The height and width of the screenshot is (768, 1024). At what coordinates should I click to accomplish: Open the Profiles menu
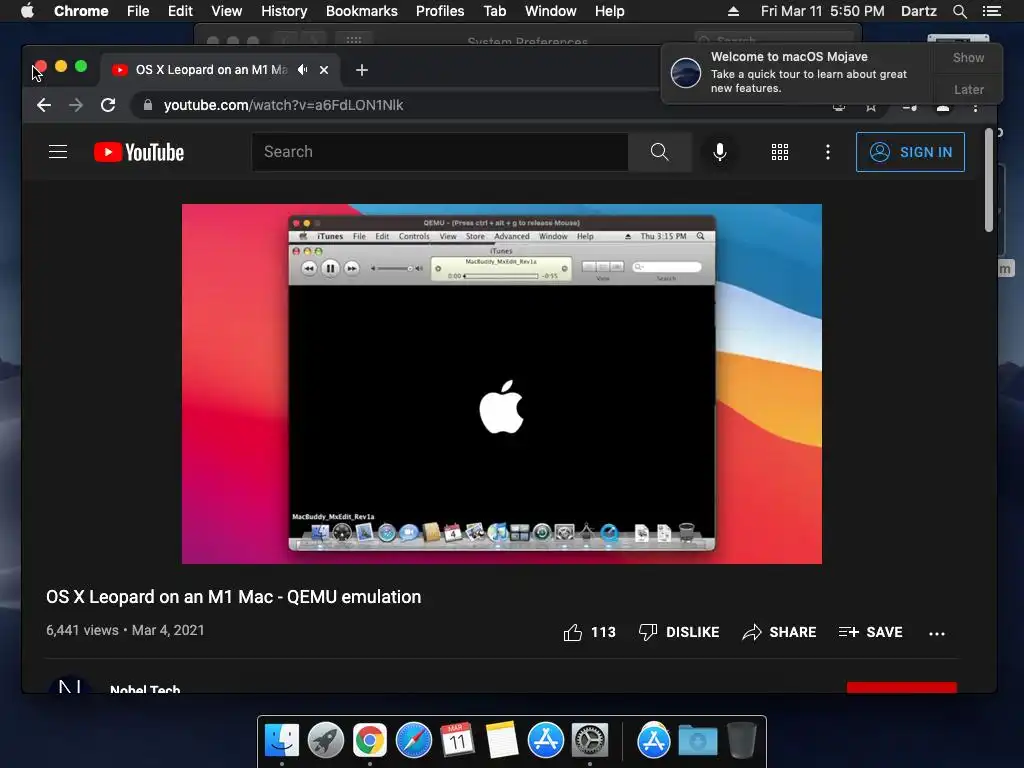pyautogui.click(x=440, y=11)
